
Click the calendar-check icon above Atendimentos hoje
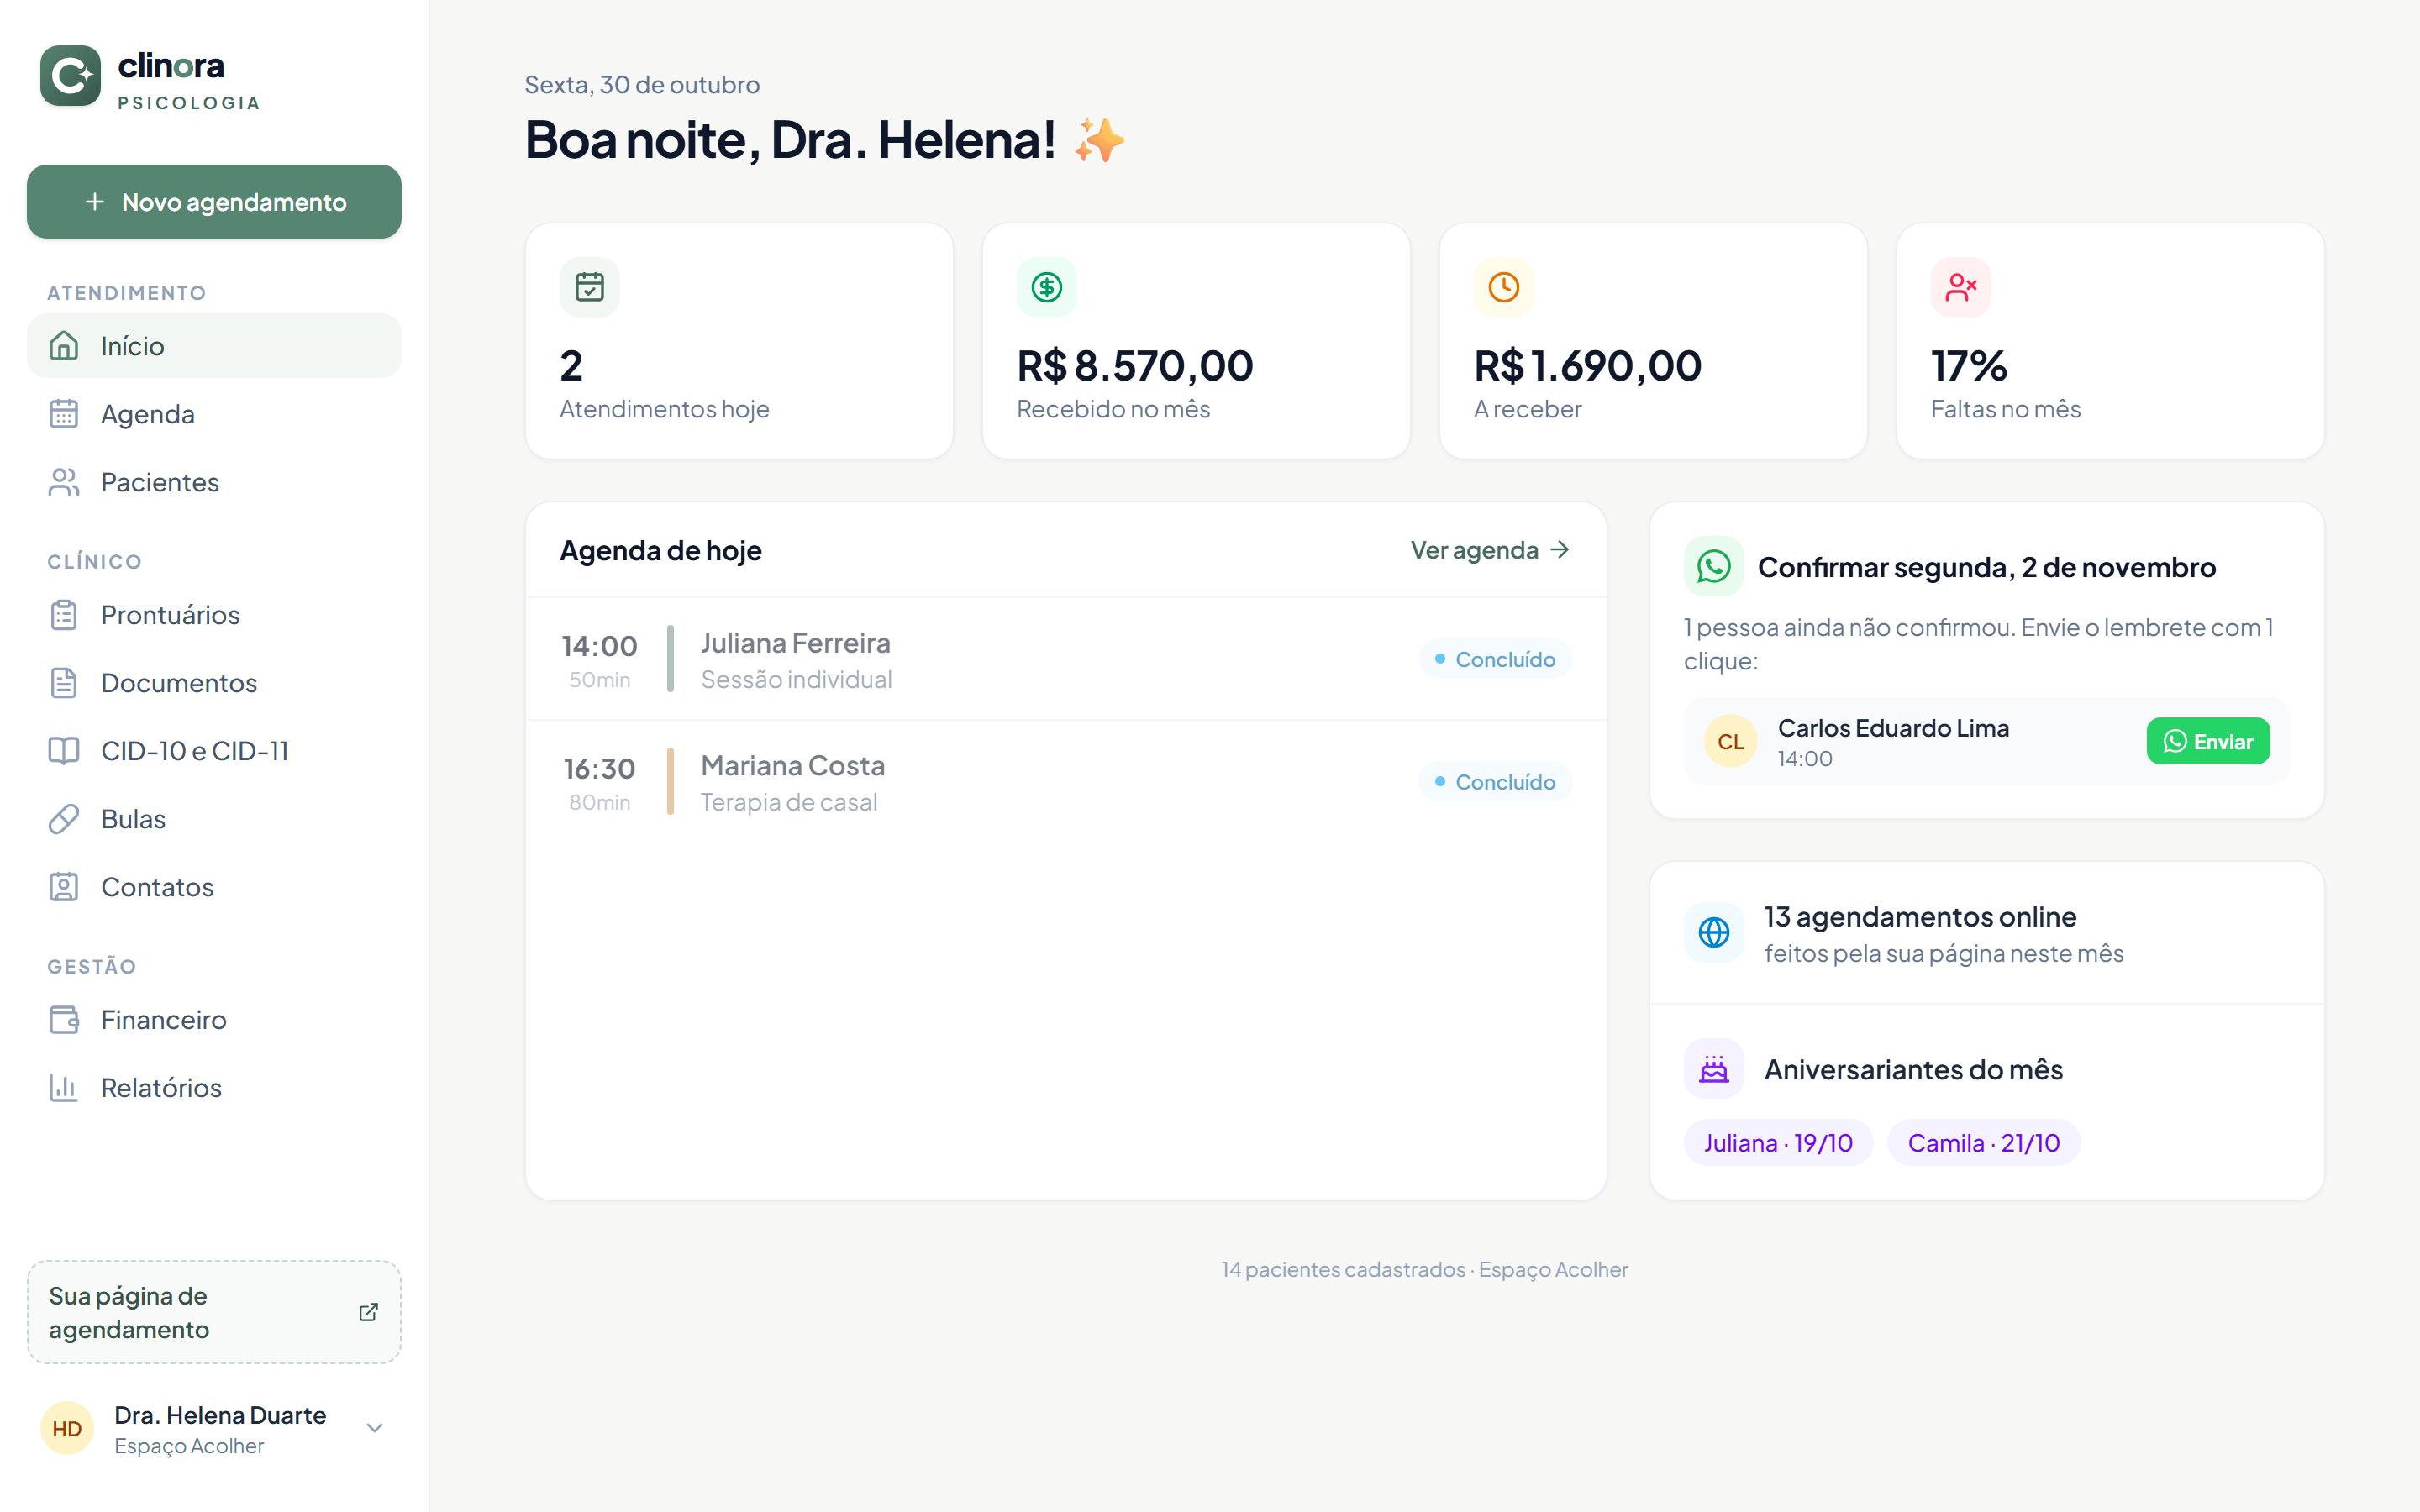click(589, 287)
